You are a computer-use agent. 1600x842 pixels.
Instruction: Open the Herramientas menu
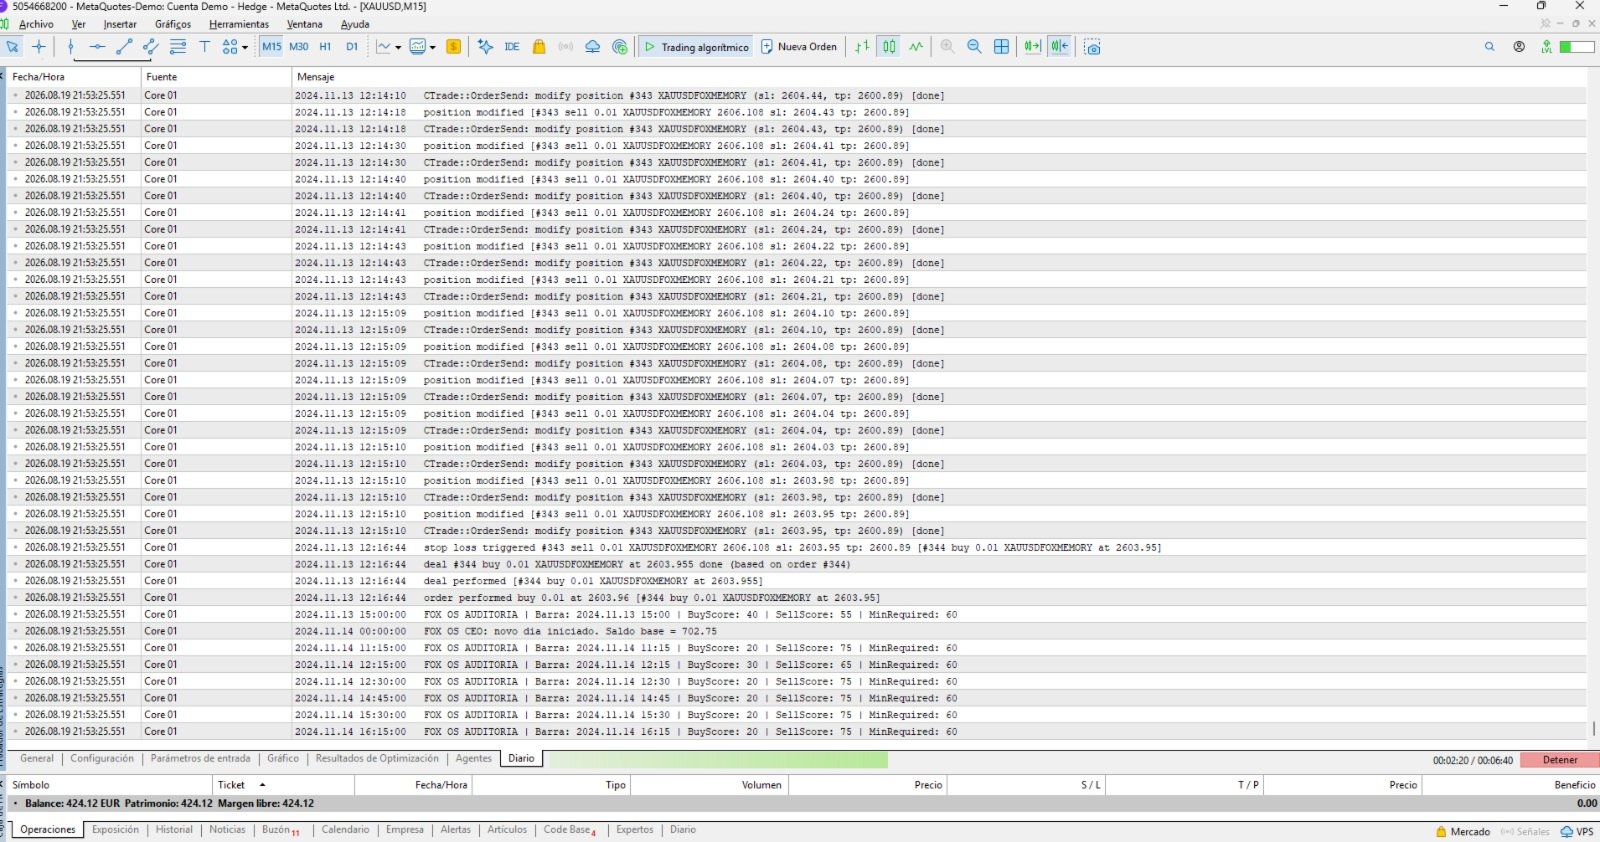tap(239, 24)
